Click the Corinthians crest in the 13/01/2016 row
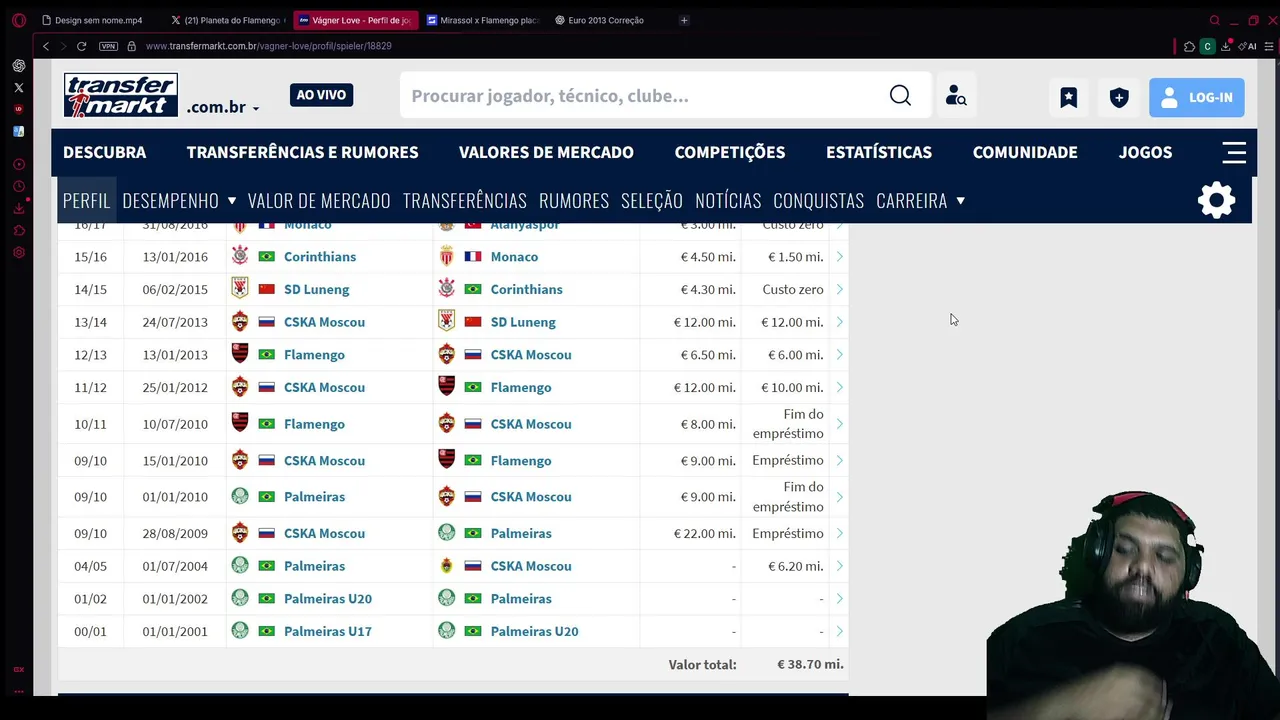 tap(240, 256)
